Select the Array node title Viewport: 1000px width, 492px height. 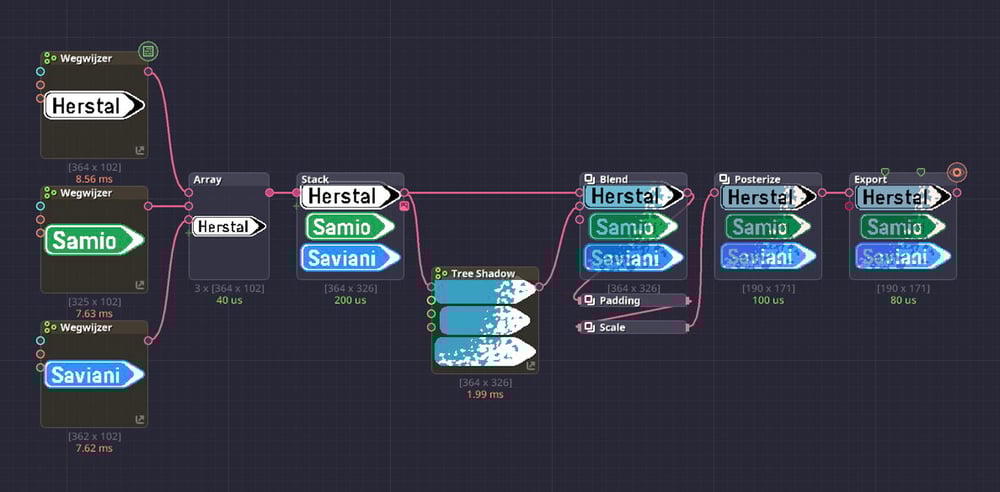click(207, 179)
